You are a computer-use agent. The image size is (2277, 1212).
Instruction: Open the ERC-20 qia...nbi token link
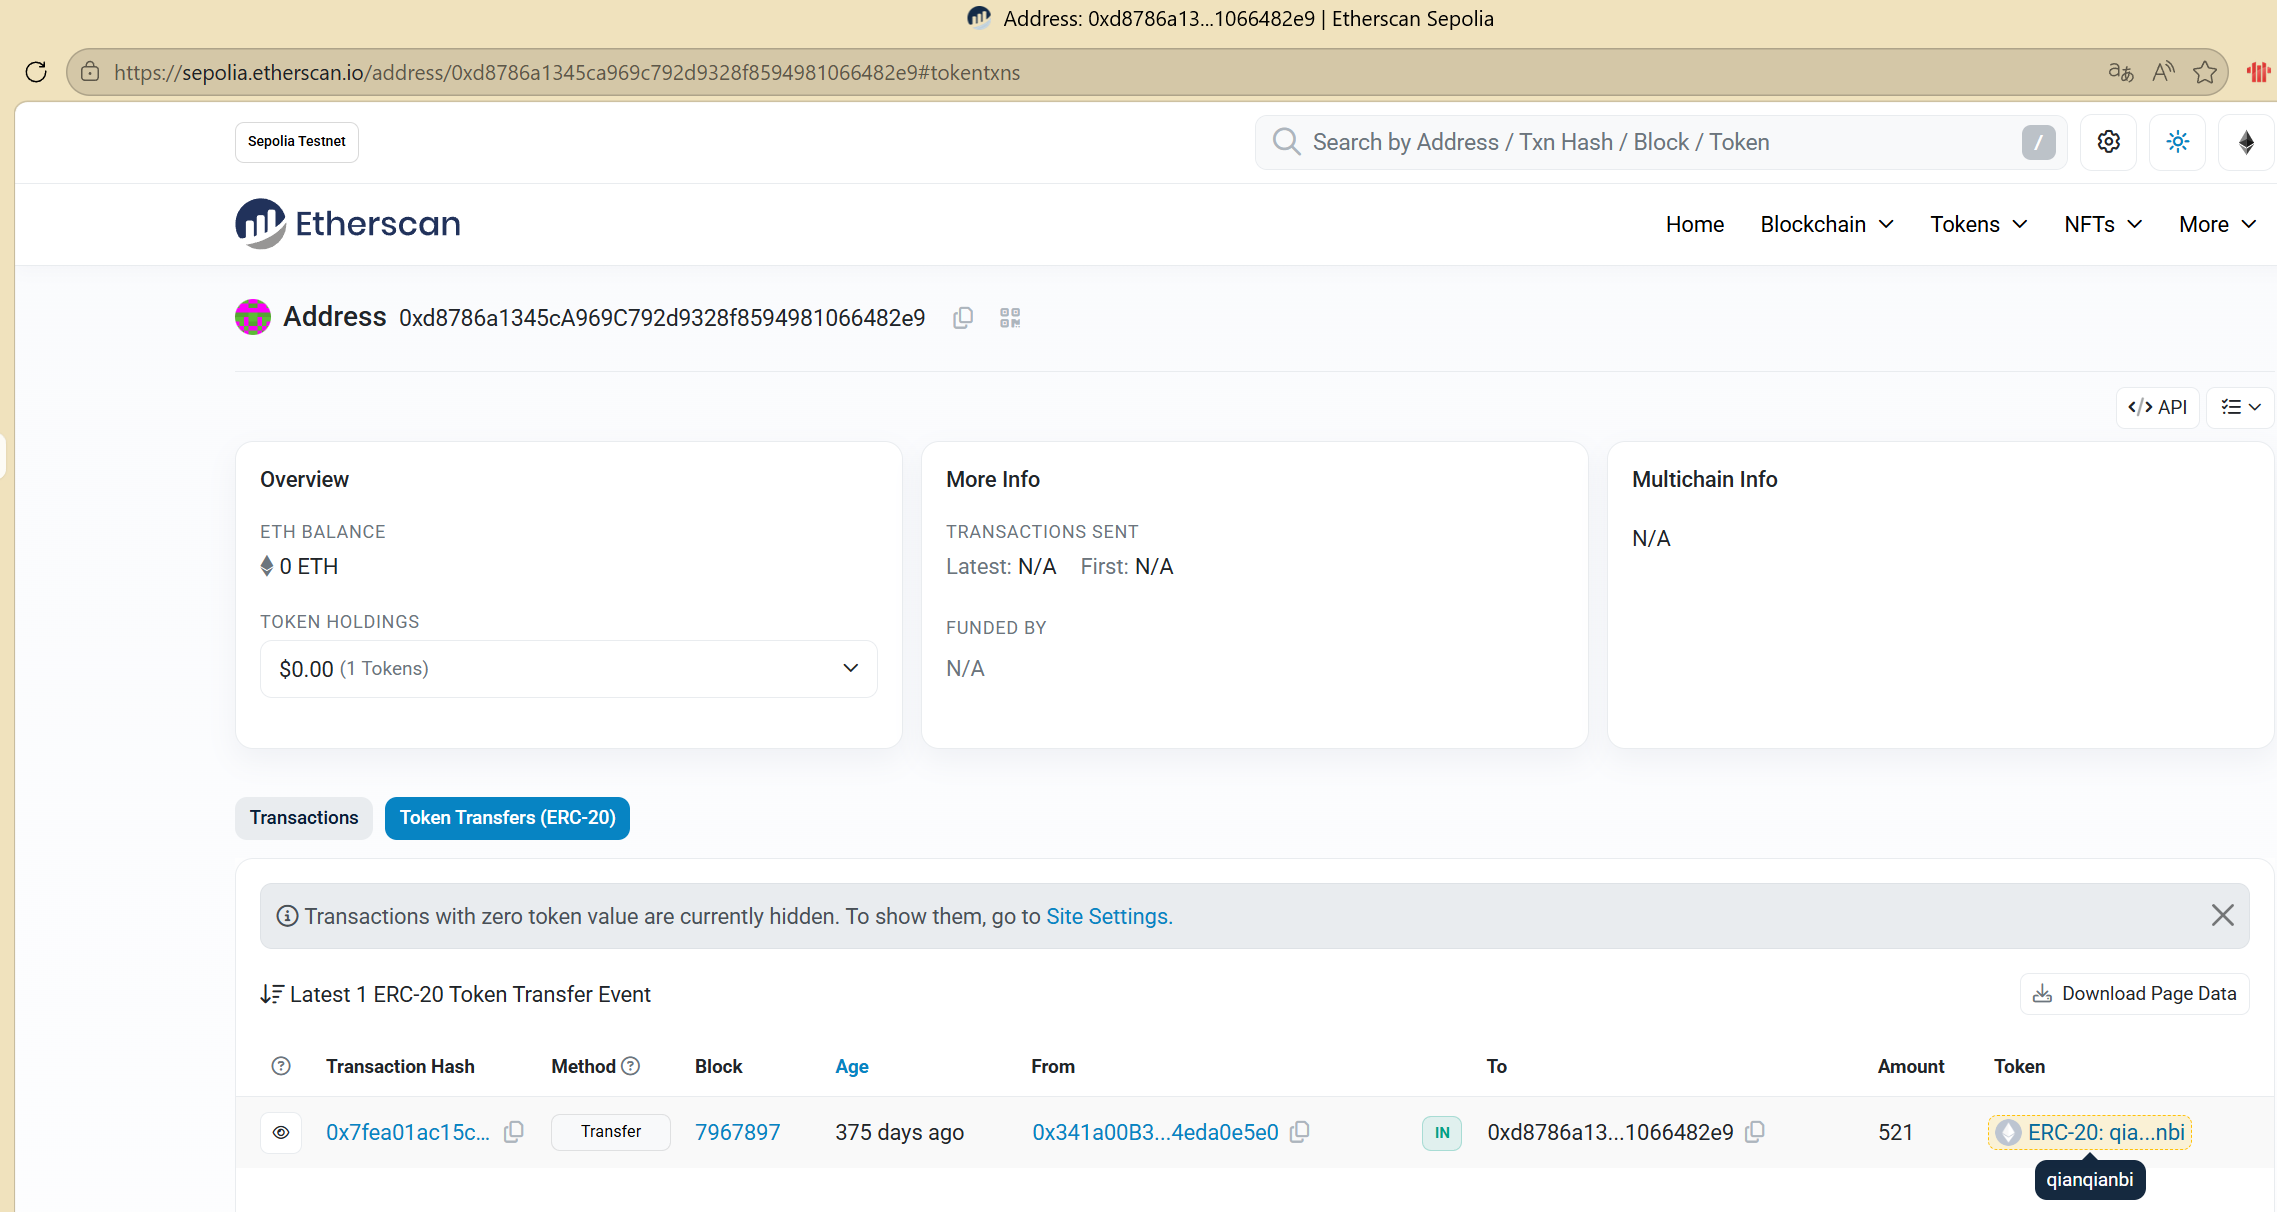click(x=2090, y=1132)
